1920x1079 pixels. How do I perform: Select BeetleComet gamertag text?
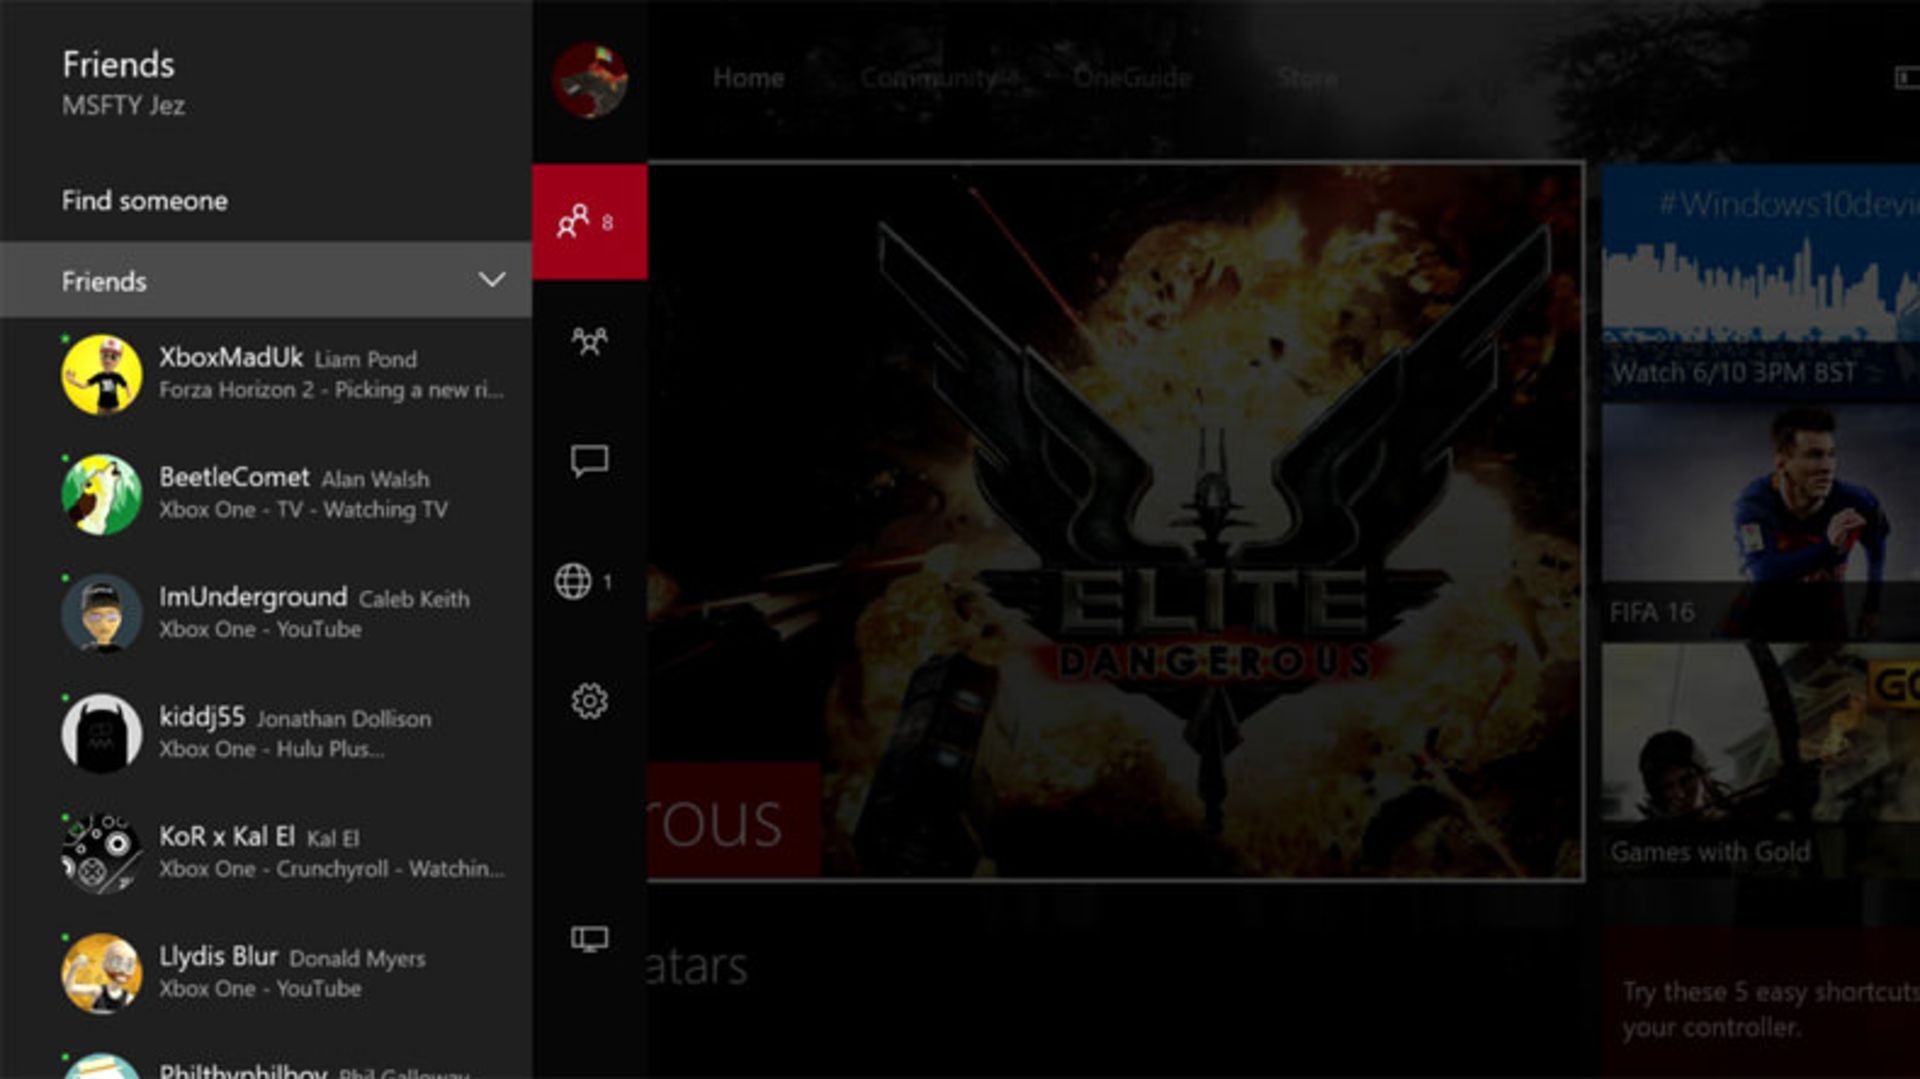point(234,477)
